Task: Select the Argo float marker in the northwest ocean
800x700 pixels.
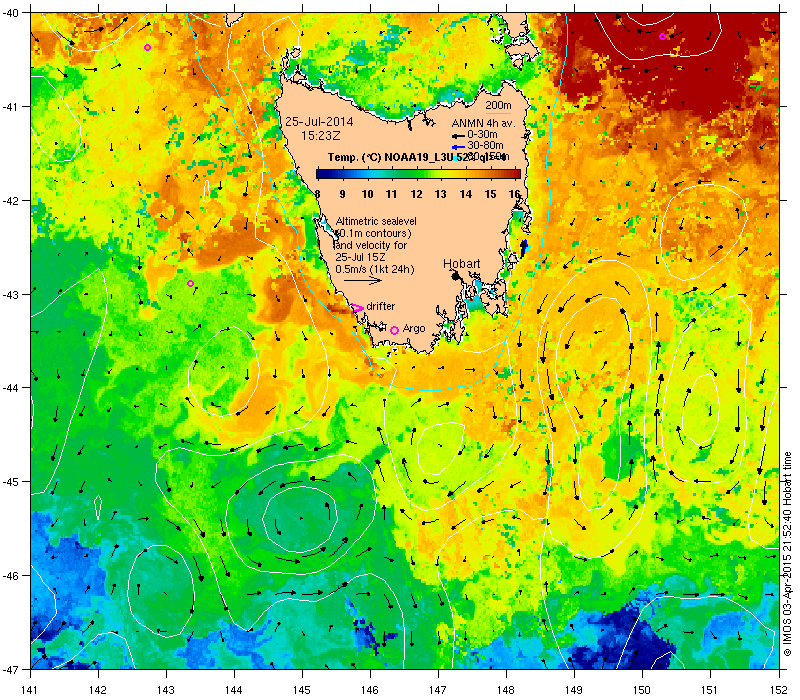Action: (x=147, y=47)
